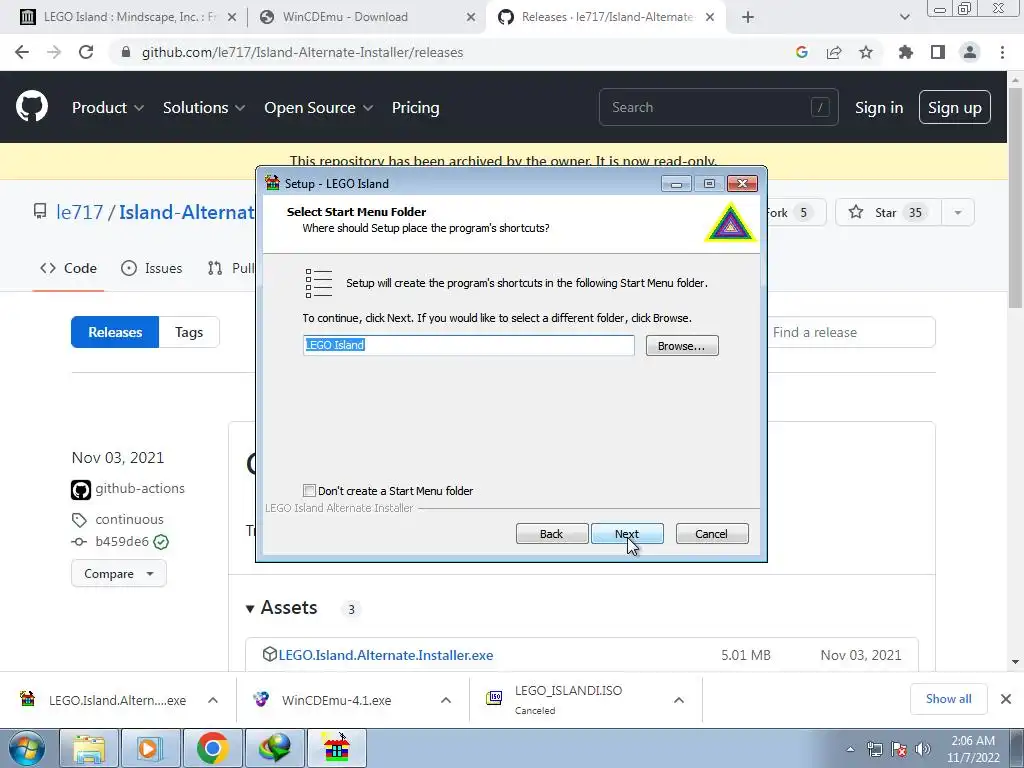Click Chrome's forward arrow
The width and height of the screenshot is (1024, 768).
(x=54, y=52)
